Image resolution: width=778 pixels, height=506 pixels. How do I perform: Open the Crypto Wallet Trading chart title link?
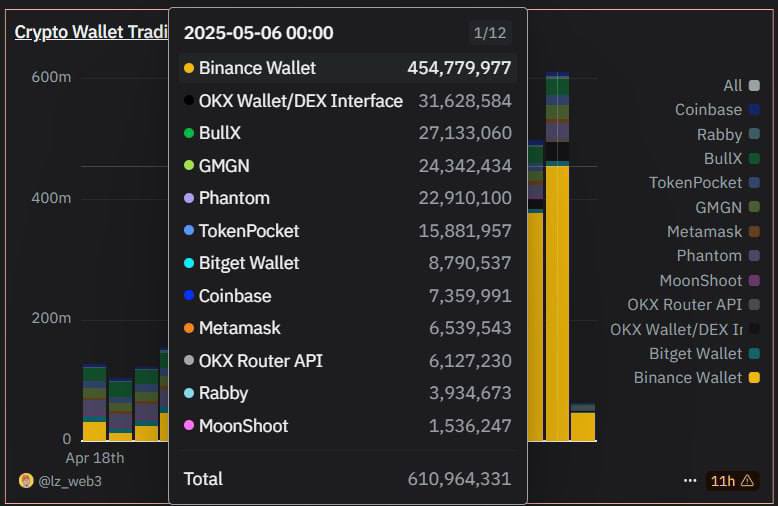click(91, 32)
